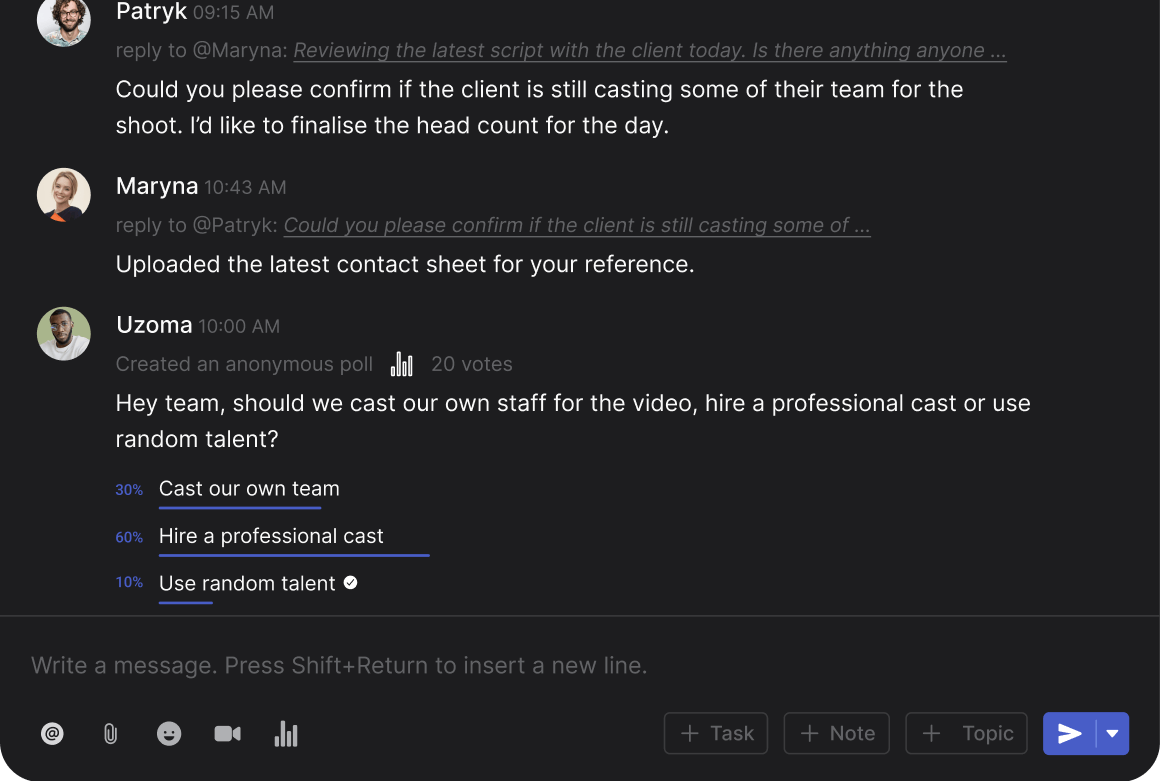Start a video call with camera icon
The width and height of the screenshot is (1160, 781).
point(227,734)
